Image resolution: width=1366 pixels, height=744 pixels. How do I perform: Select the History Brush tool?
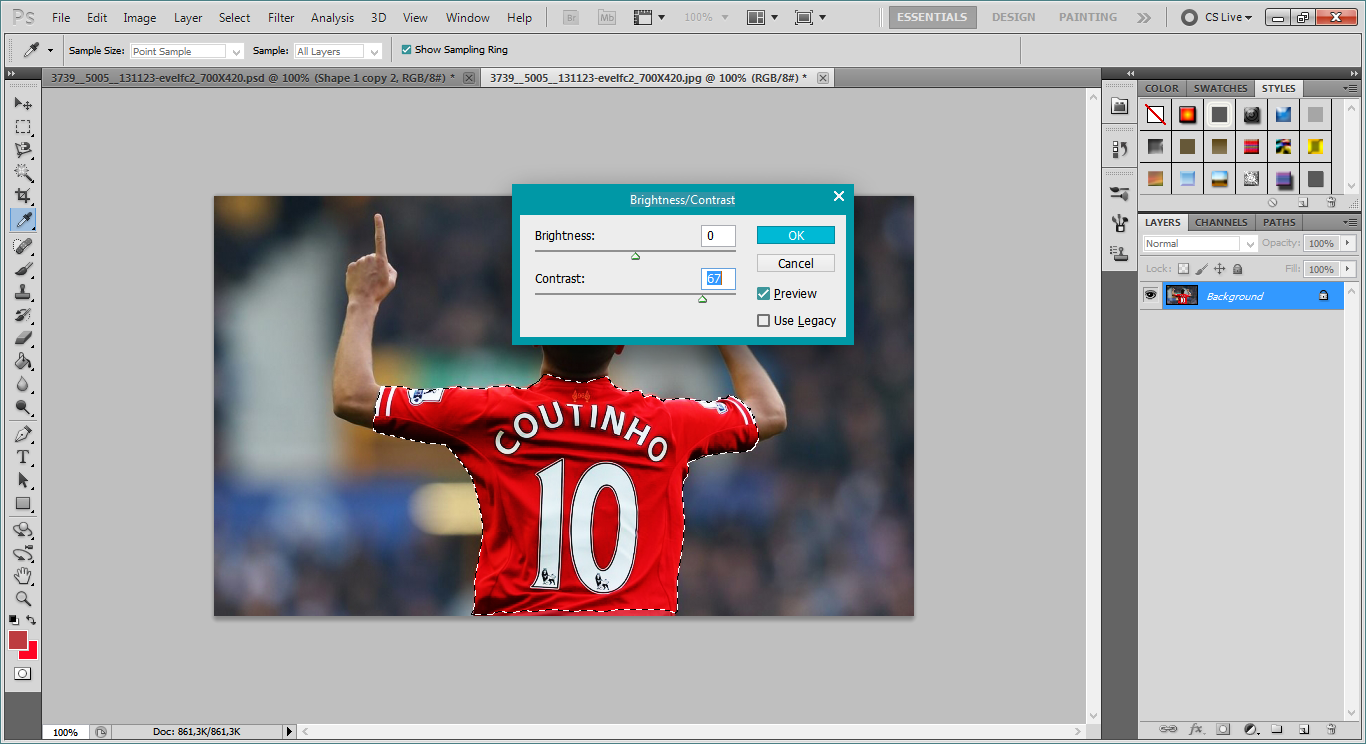[23, 315]
